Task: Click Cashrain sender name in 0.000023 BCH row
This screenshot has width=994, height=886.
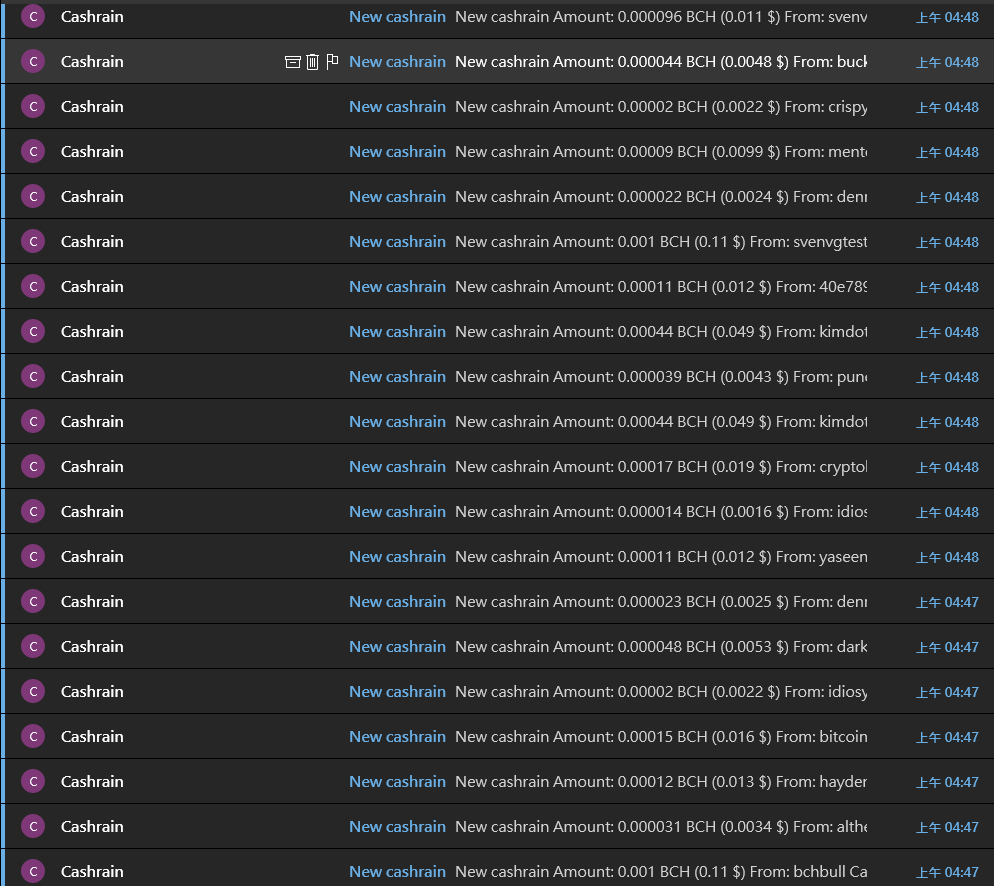Action: coord(92,601)
